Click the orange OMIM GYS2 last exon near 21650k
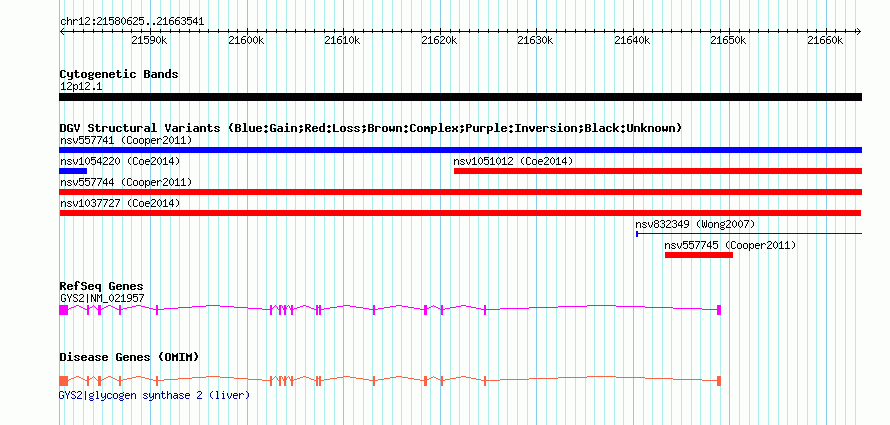Viewport: 890px width, 425px height. click(719, 381)
